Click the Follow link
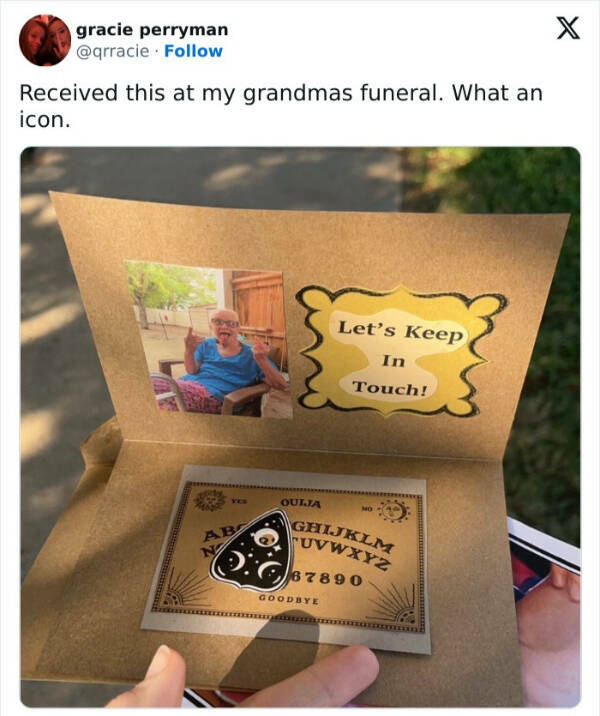600x716 pixels. coord(193,51)
